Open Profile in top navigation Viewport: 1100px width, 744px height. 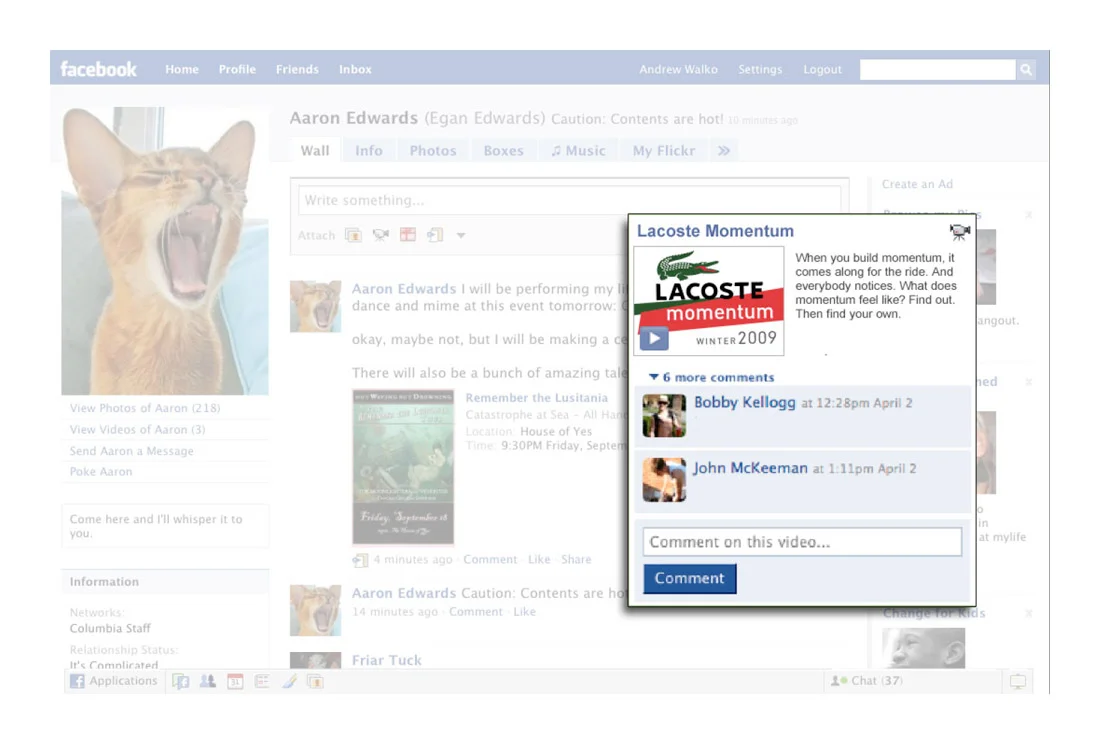click(237, 69)
